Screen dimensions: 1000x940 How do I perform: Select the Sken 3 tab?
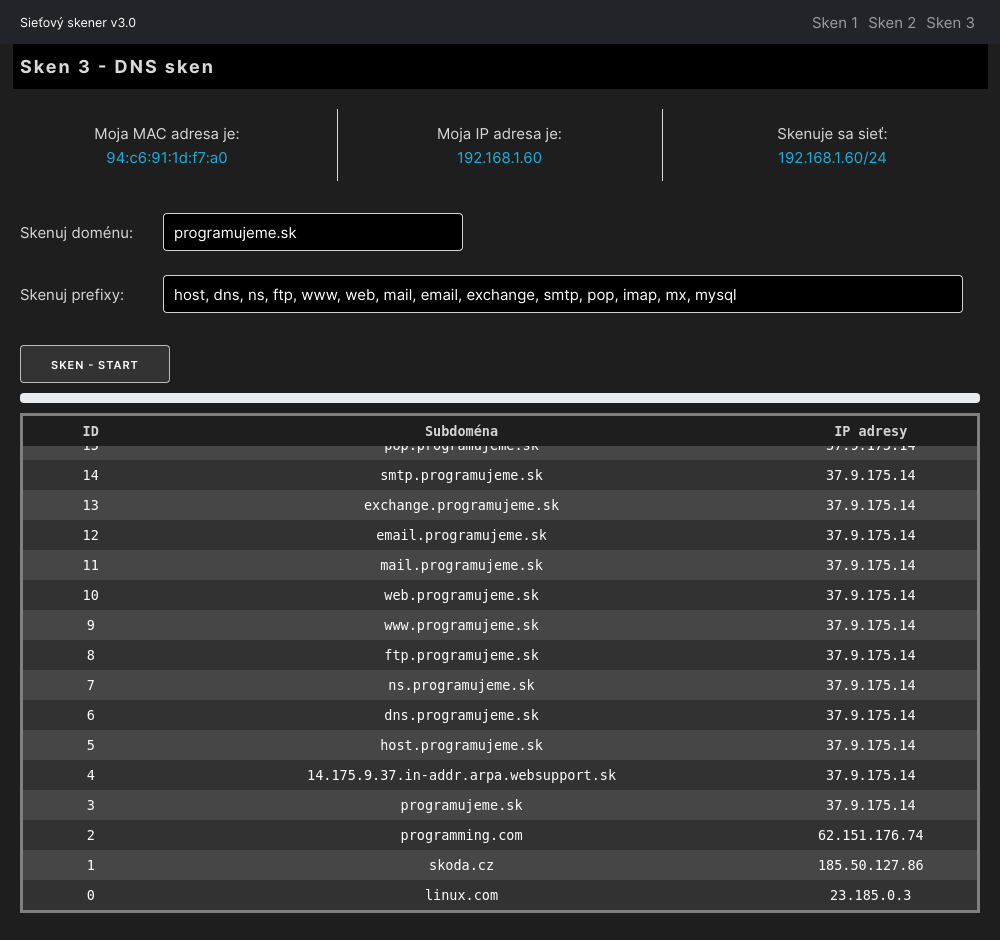click(950, 23)
